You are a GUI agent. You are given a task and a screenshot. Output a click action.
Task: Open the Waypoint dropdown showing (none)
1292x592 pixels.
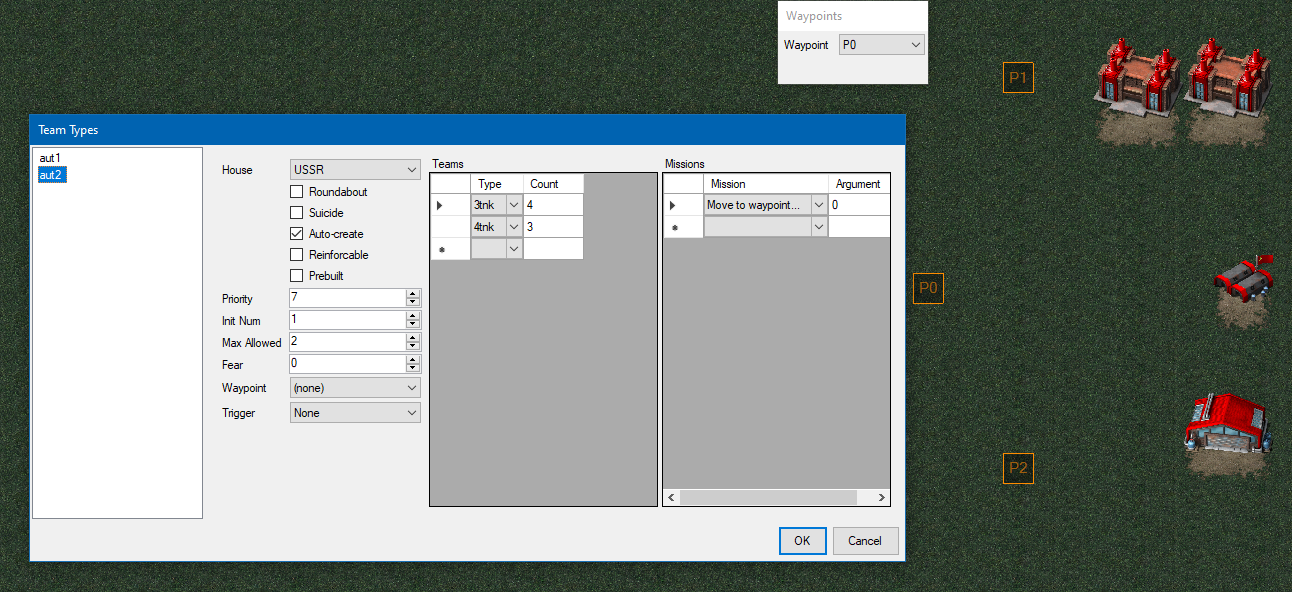[355, 388]
